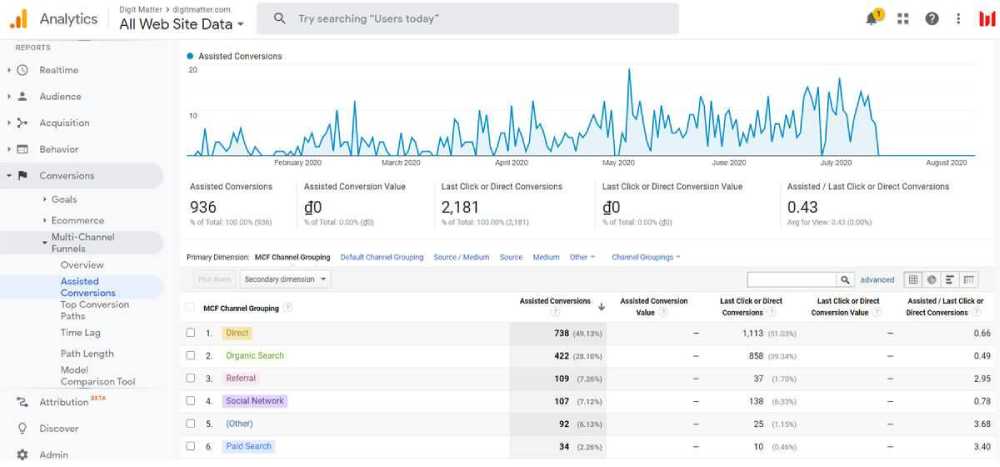Switch primary dimension to Source

(x=511, y=257)
